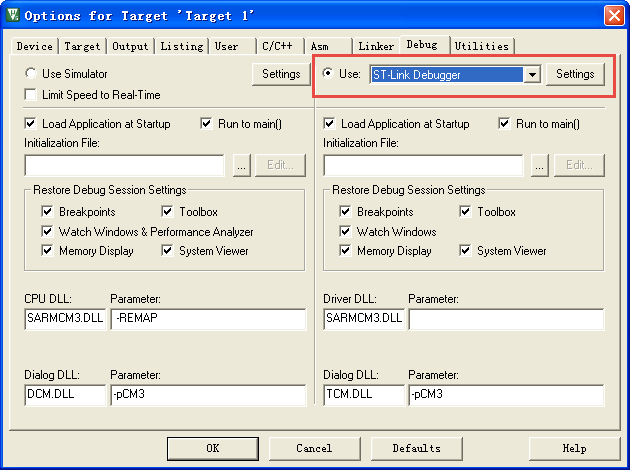Select the Use Simulator radio button
The height and width of the screenshot is (470, 630).
click(x=31, y=74)
